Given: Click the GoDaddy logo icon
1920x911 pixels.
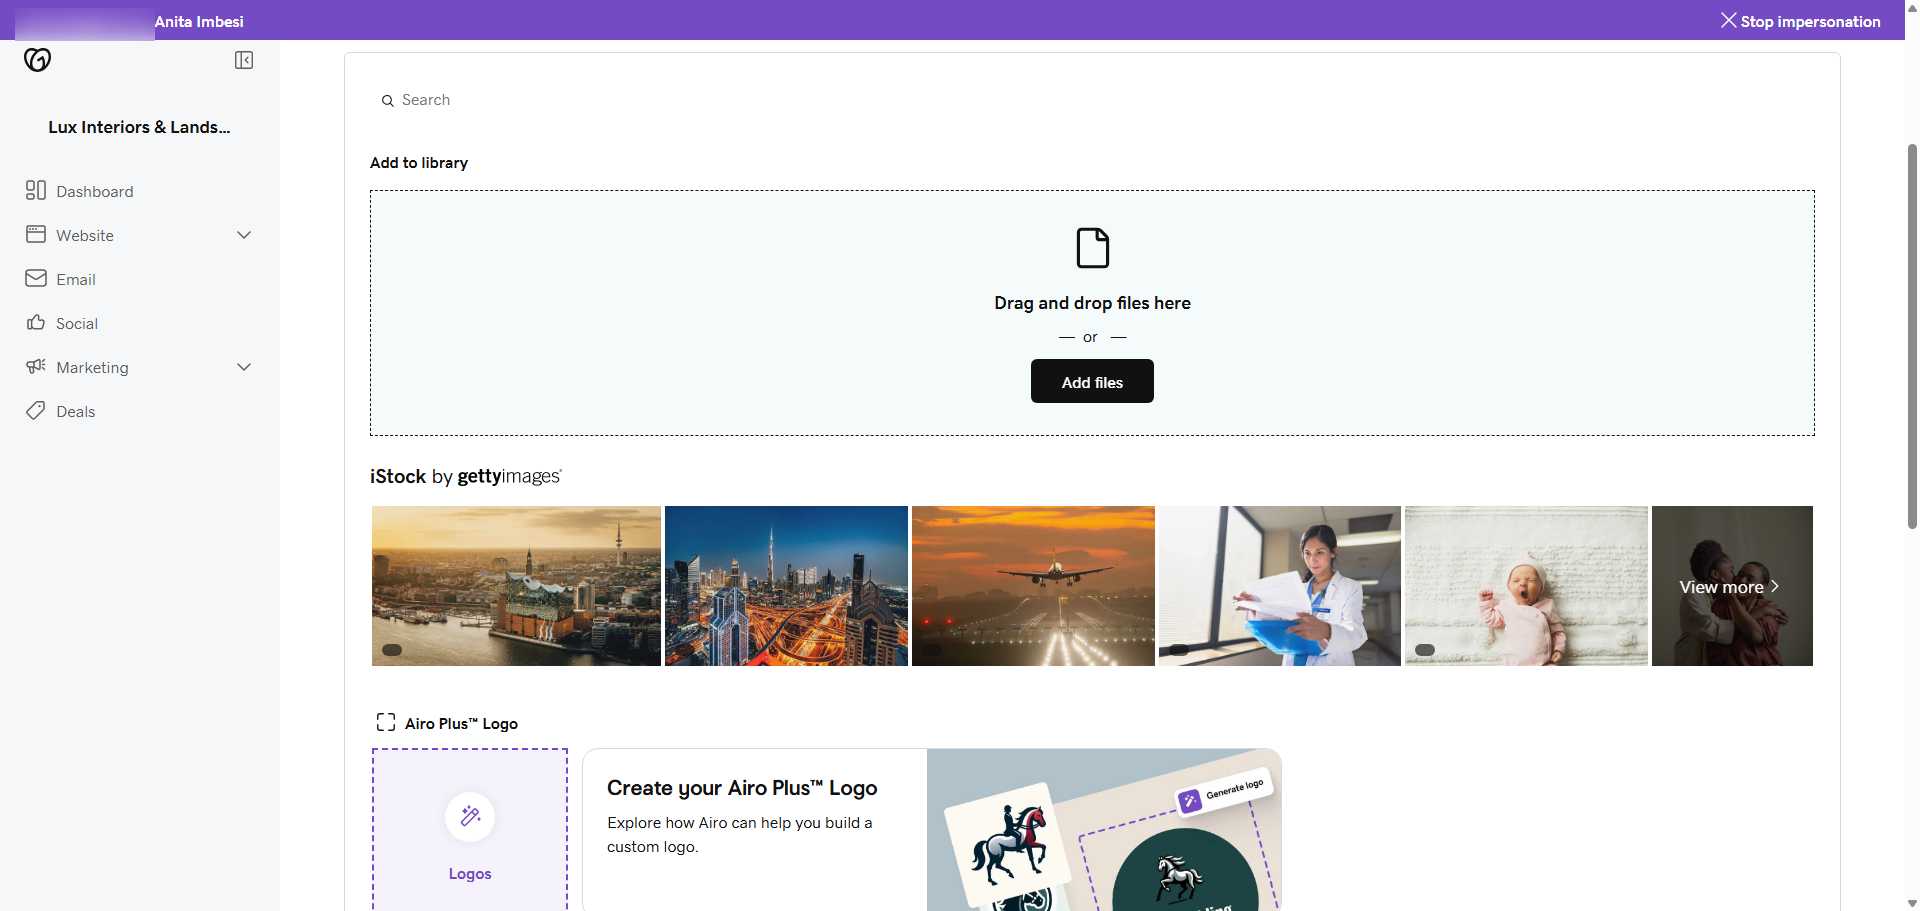Looking at the screenshot, I should [x=37, y=60].
